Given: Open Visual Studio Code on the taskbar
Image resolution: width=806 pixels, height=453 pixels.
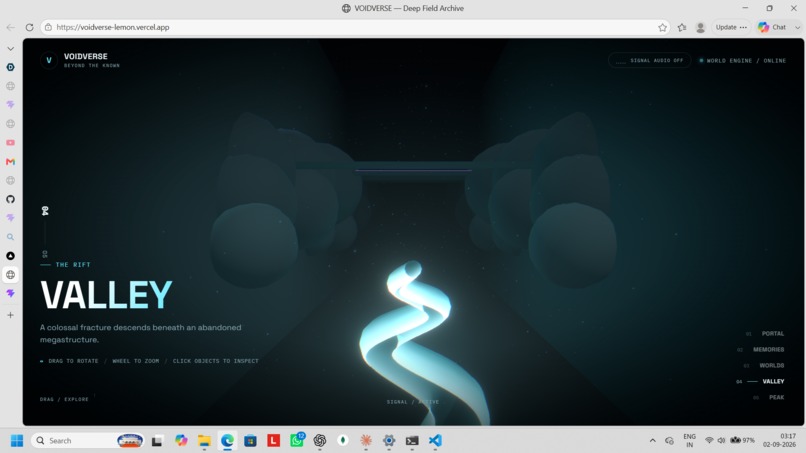Looking at the screenshot, I should 435,441.
